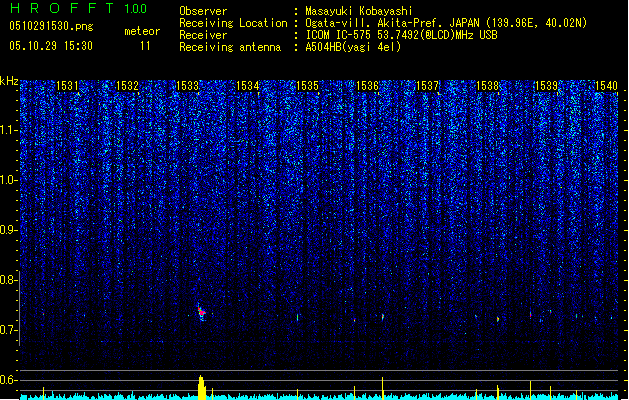Click the meteor echo spot near 1538

click(498, 319)
